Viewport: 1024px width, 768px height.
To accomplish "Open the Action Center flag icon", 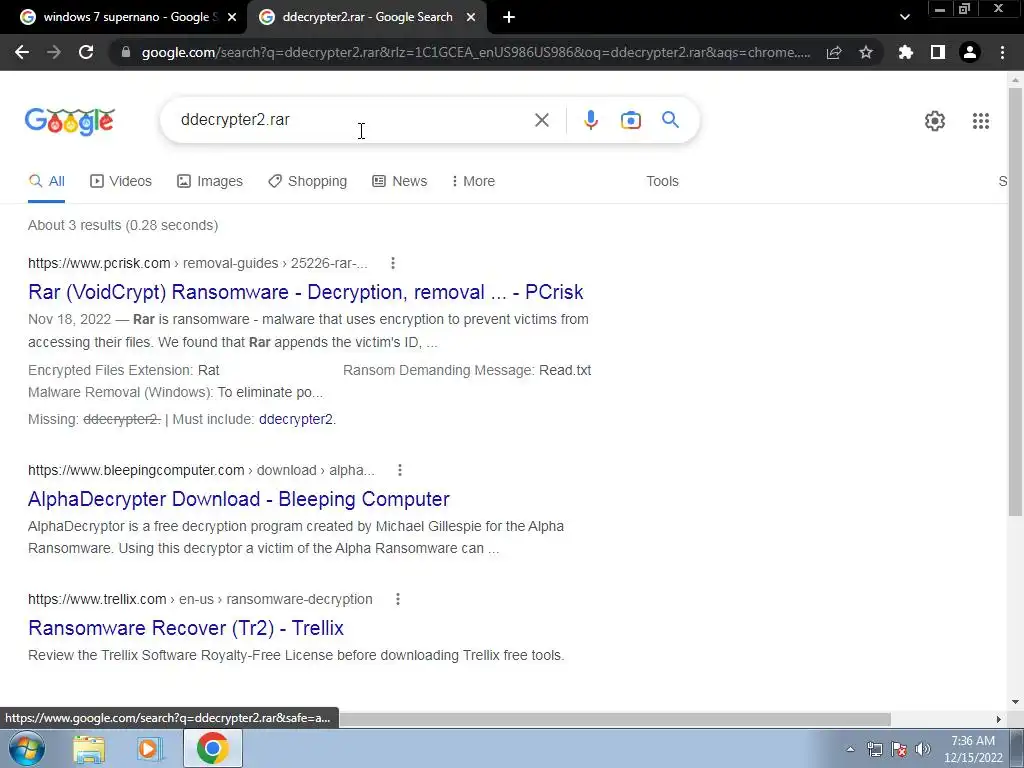I will tap(899, 749).
